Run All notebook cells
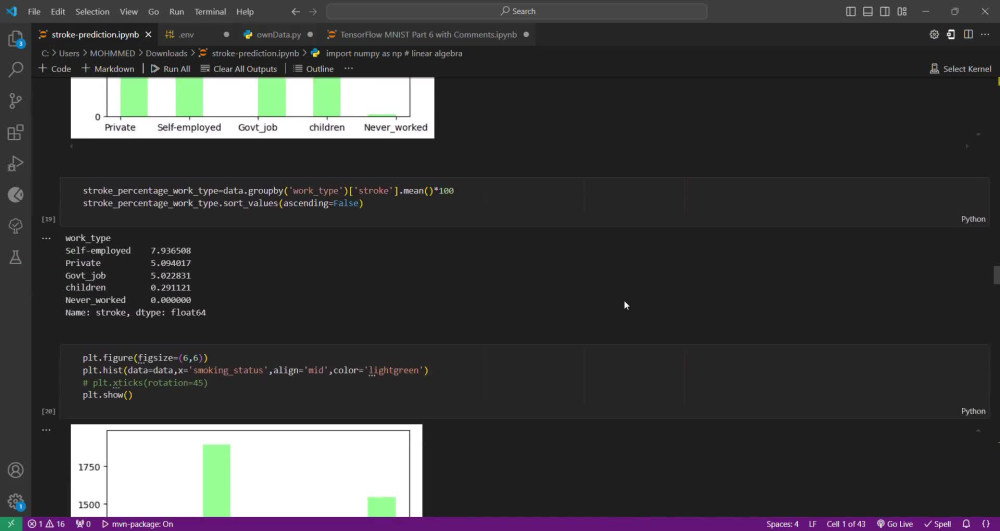Viewport: 1000px width, 531px height. click(x=171, y=69)
